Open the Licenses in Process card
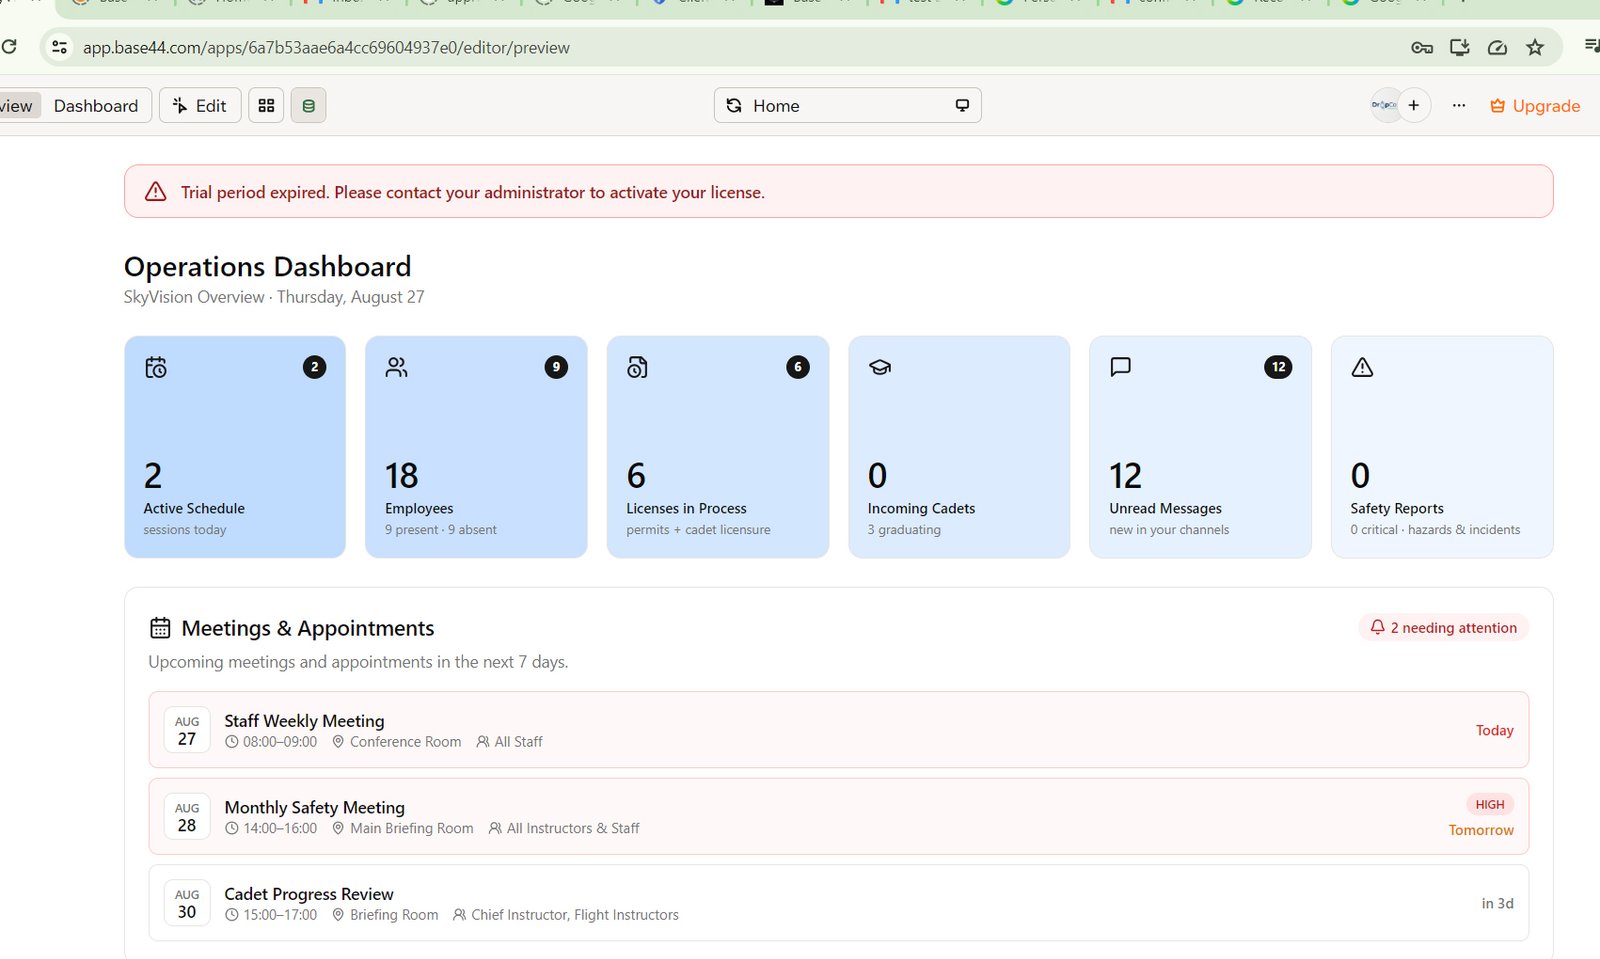 click(718, 447)
